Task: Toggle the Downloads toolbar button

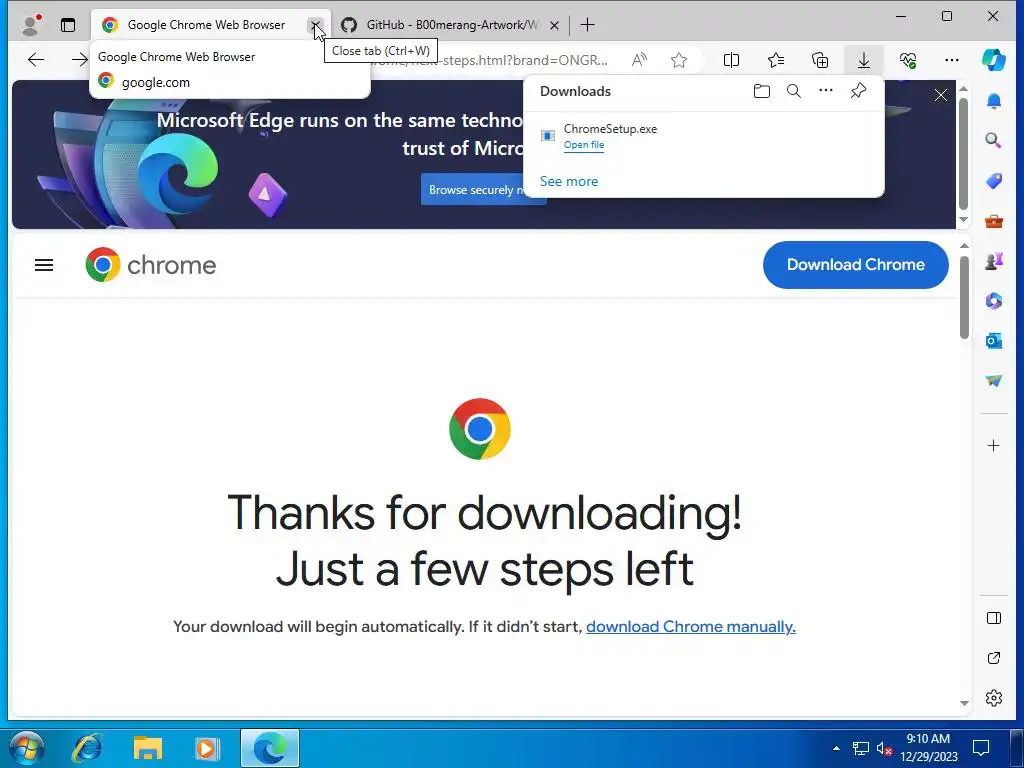Action: click(863, 60)
